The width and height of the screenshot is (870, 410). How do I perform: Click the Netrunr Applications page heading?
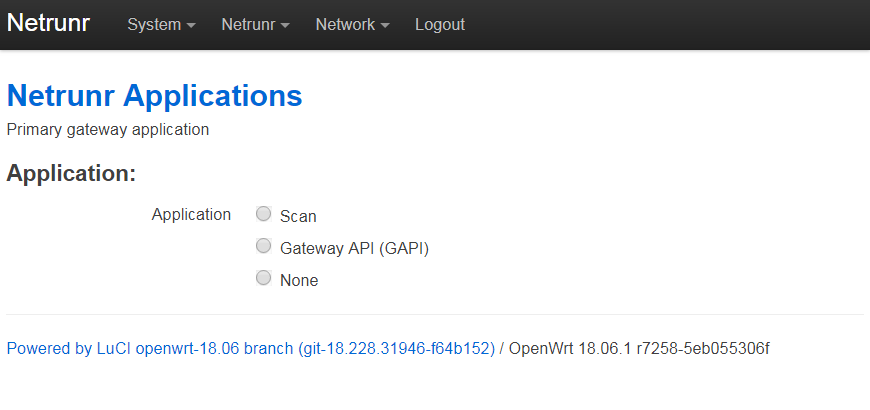[154, 95]
